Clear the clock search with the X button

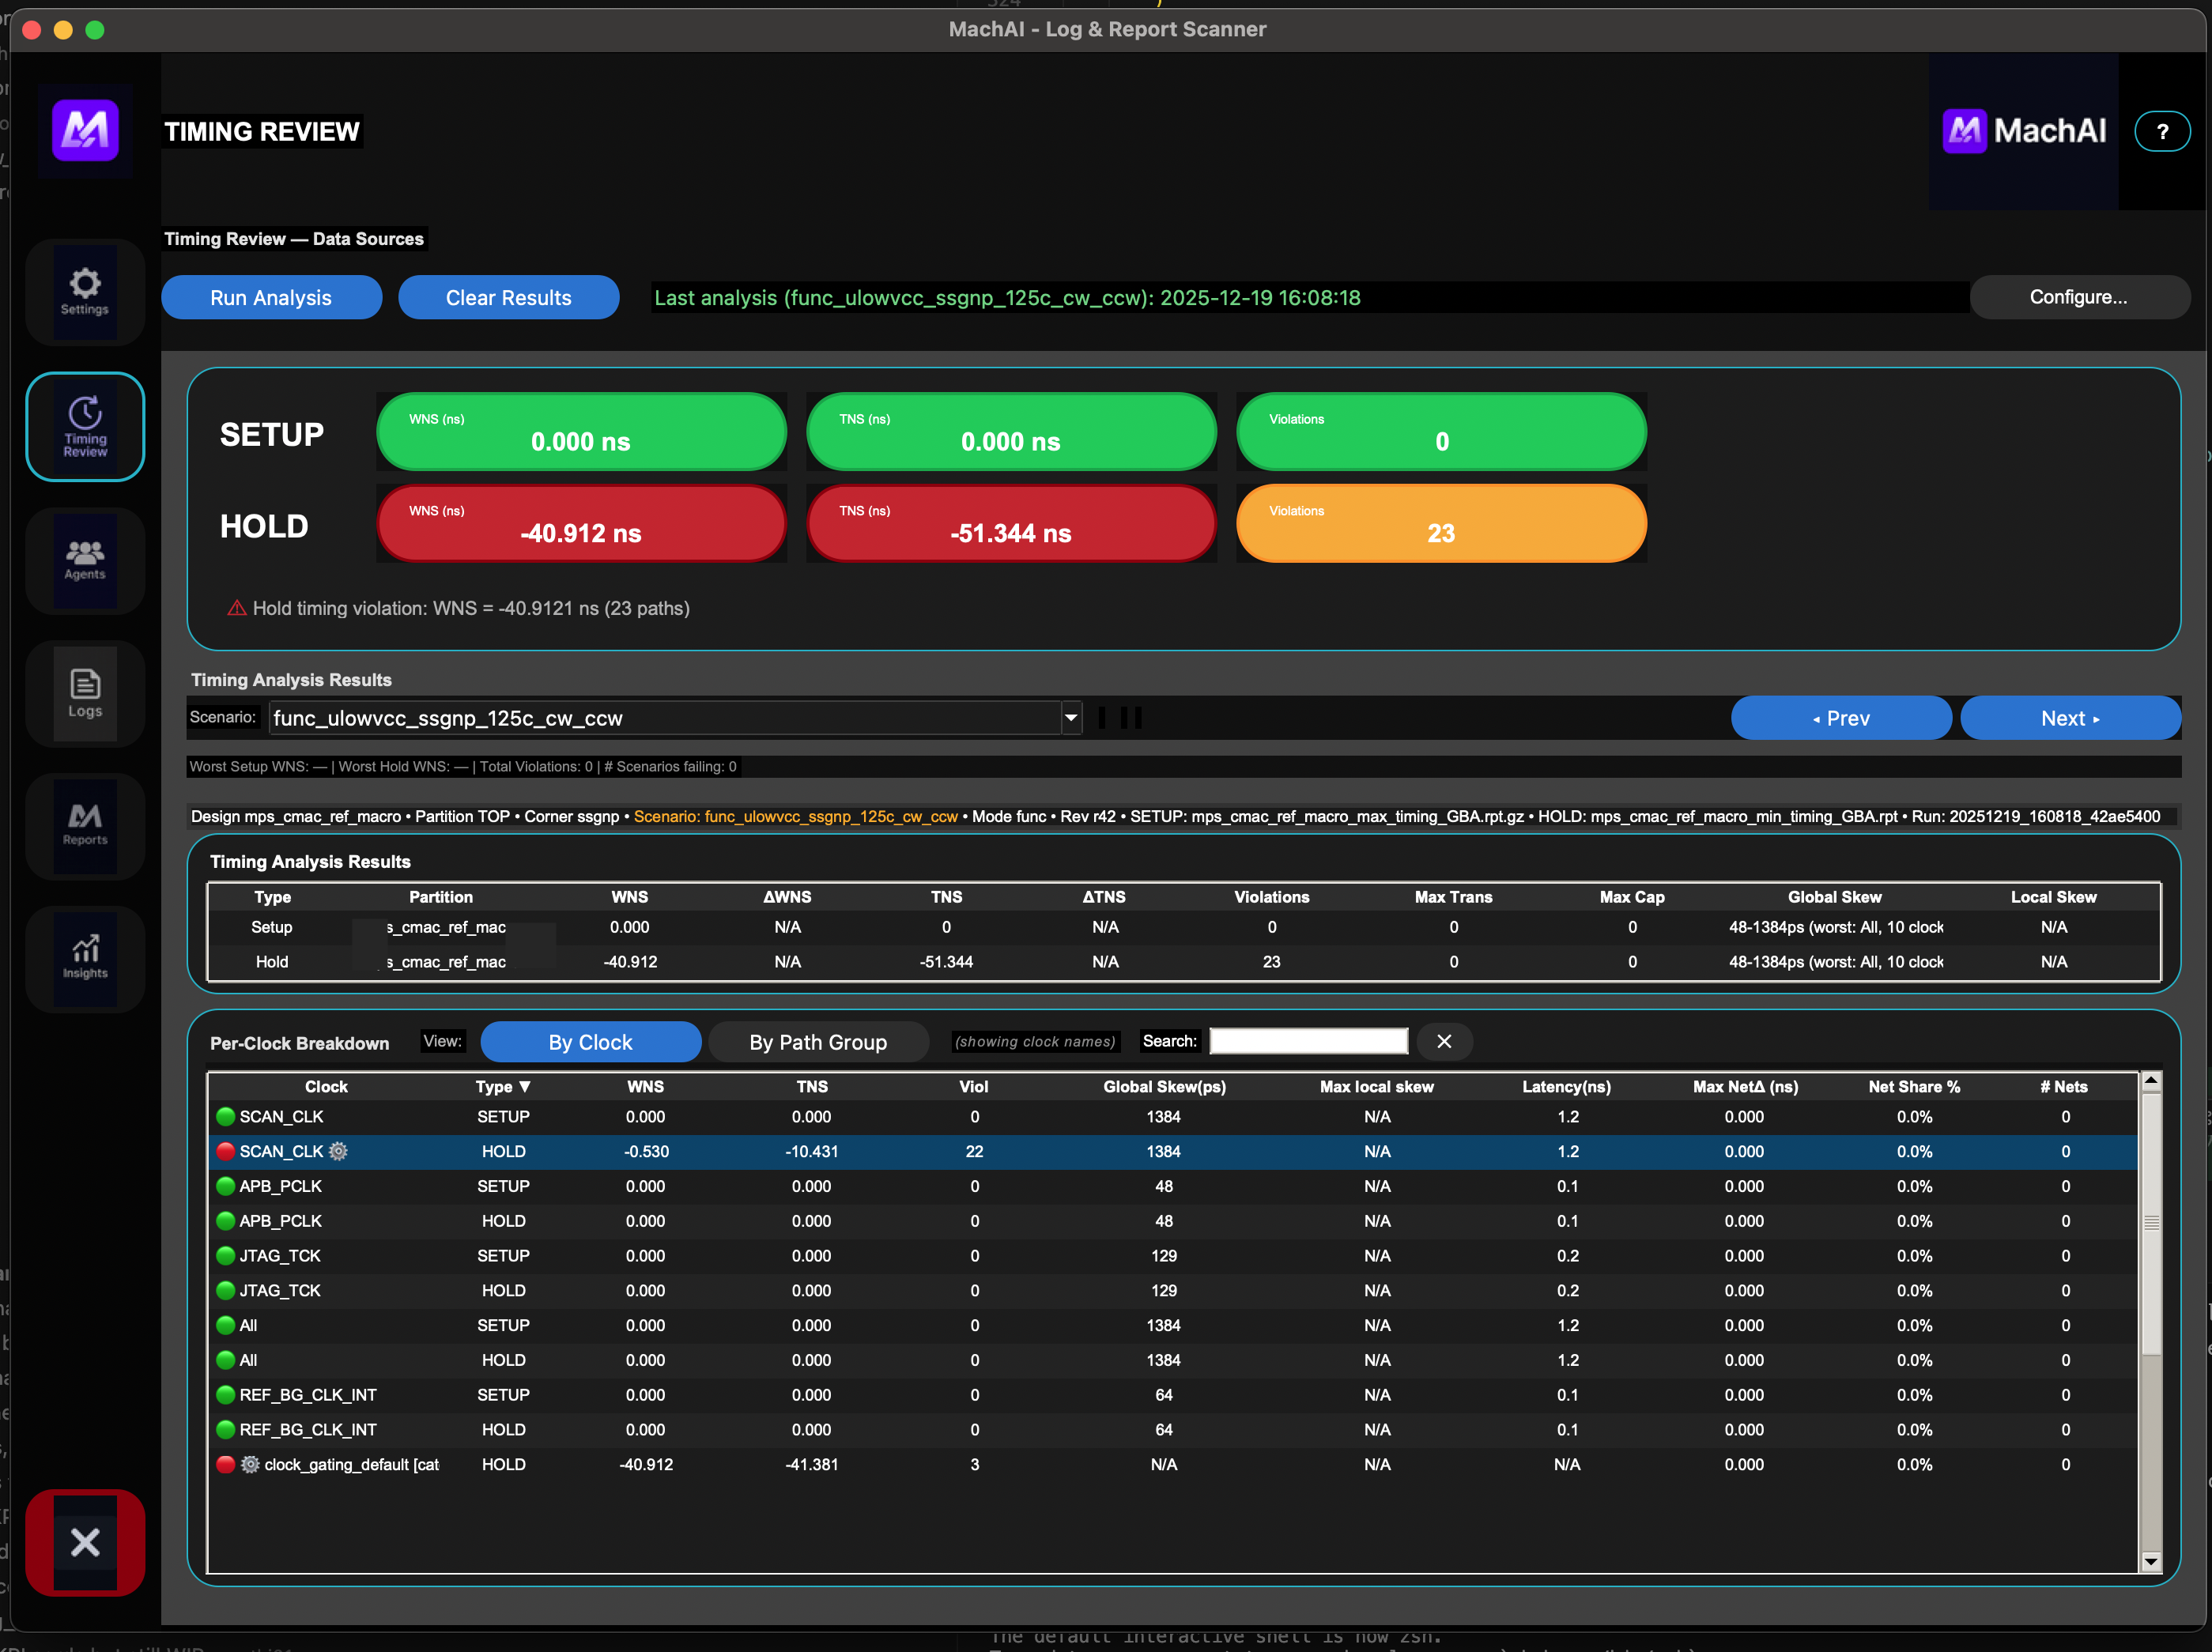[x=1444, y=1041]
